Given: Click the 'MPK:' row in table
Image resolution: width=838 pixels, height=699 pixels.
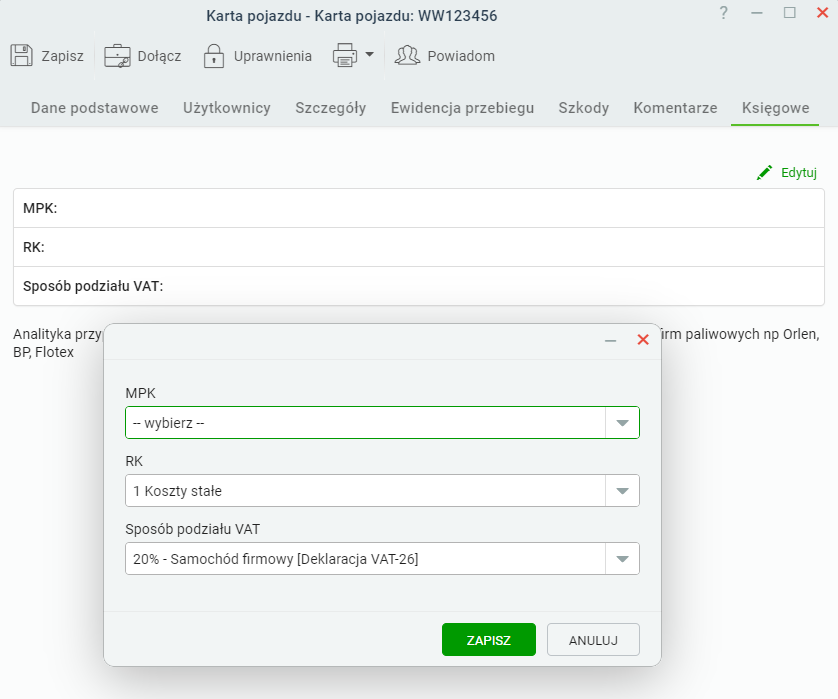Looking at the screenshot, I should 418,208.
